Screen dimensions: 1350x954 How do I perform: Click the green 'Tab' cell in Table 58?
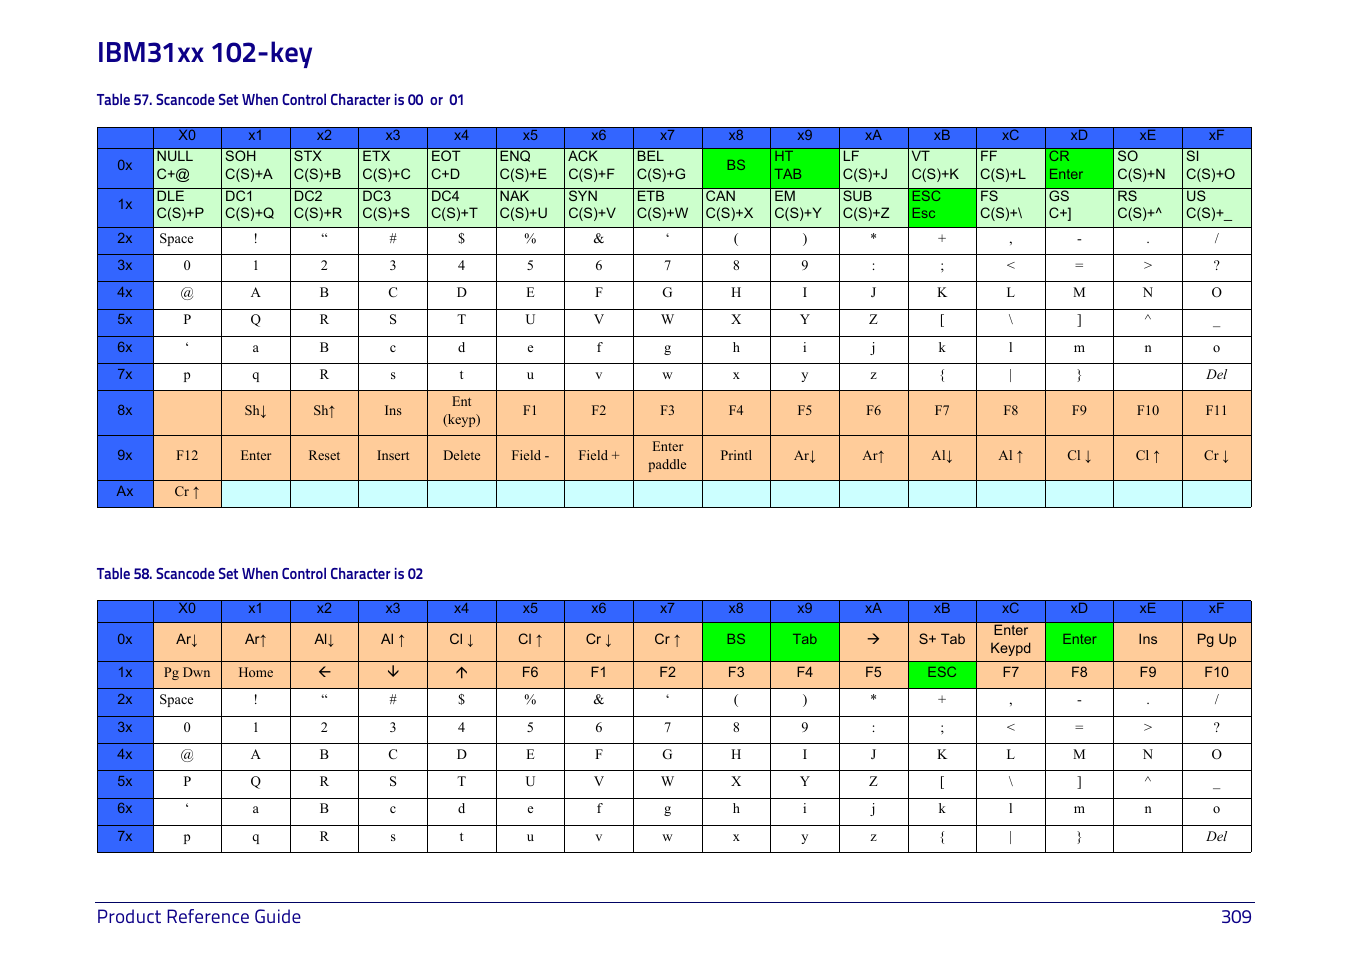[x=805, y=640]
